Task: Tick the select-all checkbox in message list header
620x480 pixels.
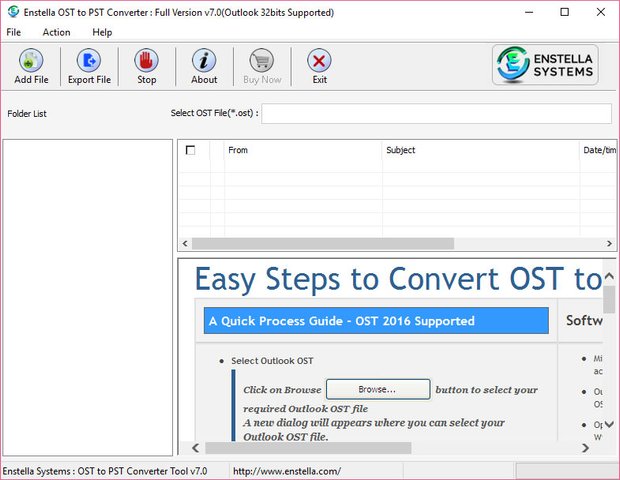Action: tap(190, 150)
